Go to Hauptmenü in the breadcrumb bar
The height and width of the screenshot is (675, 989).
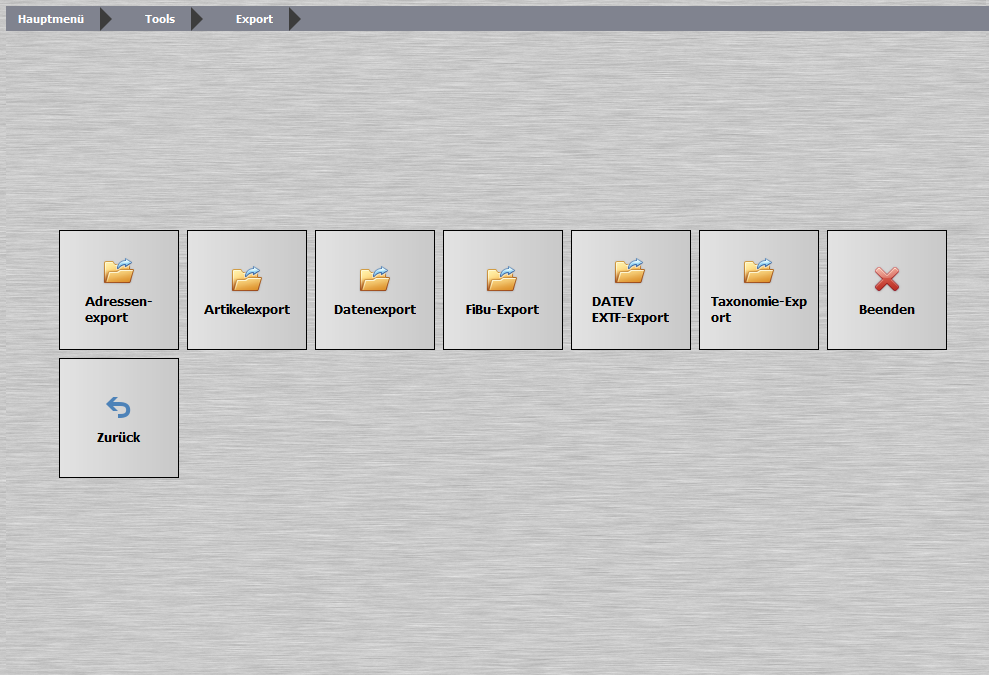click(x=51, y=19)
